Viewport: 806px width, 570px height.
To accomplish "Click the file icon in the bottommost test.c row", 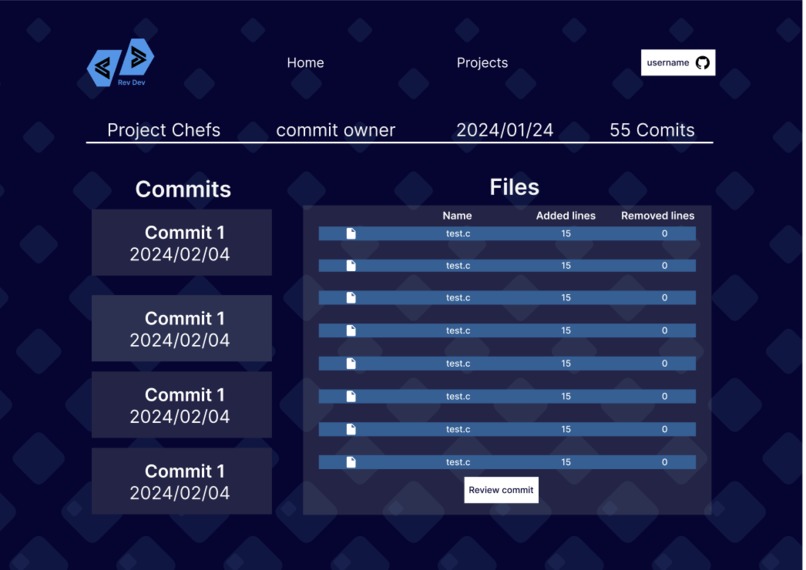I will point(351,462).
